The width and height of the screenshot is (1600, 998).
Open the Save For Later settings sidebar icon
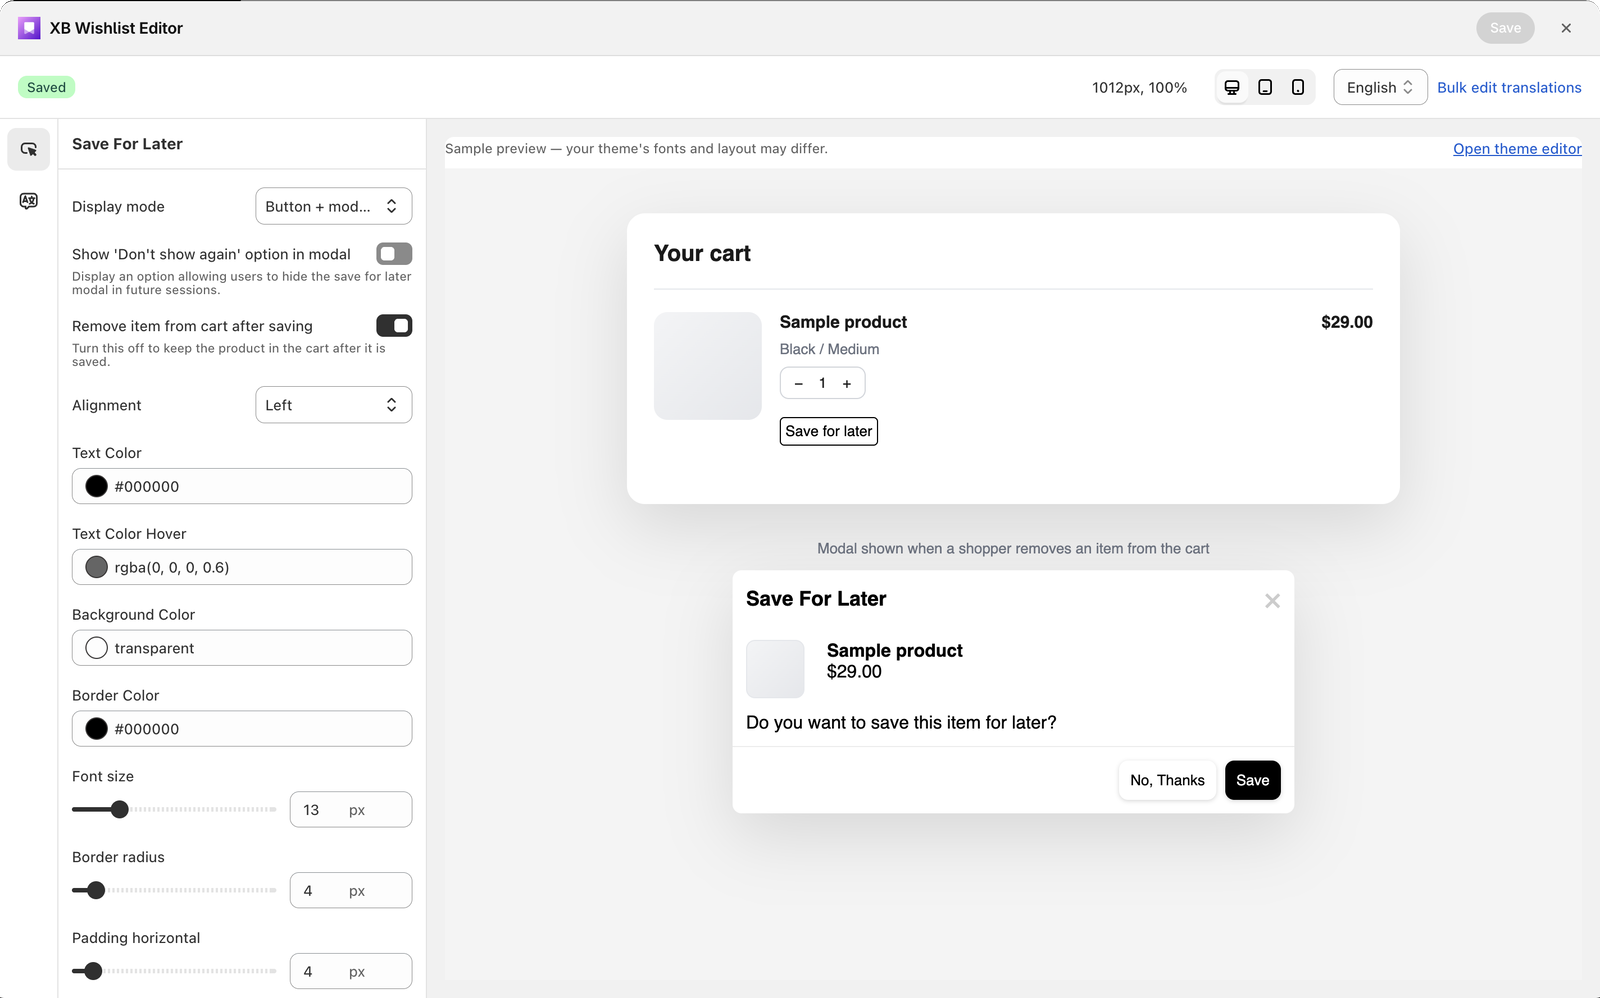29,149
